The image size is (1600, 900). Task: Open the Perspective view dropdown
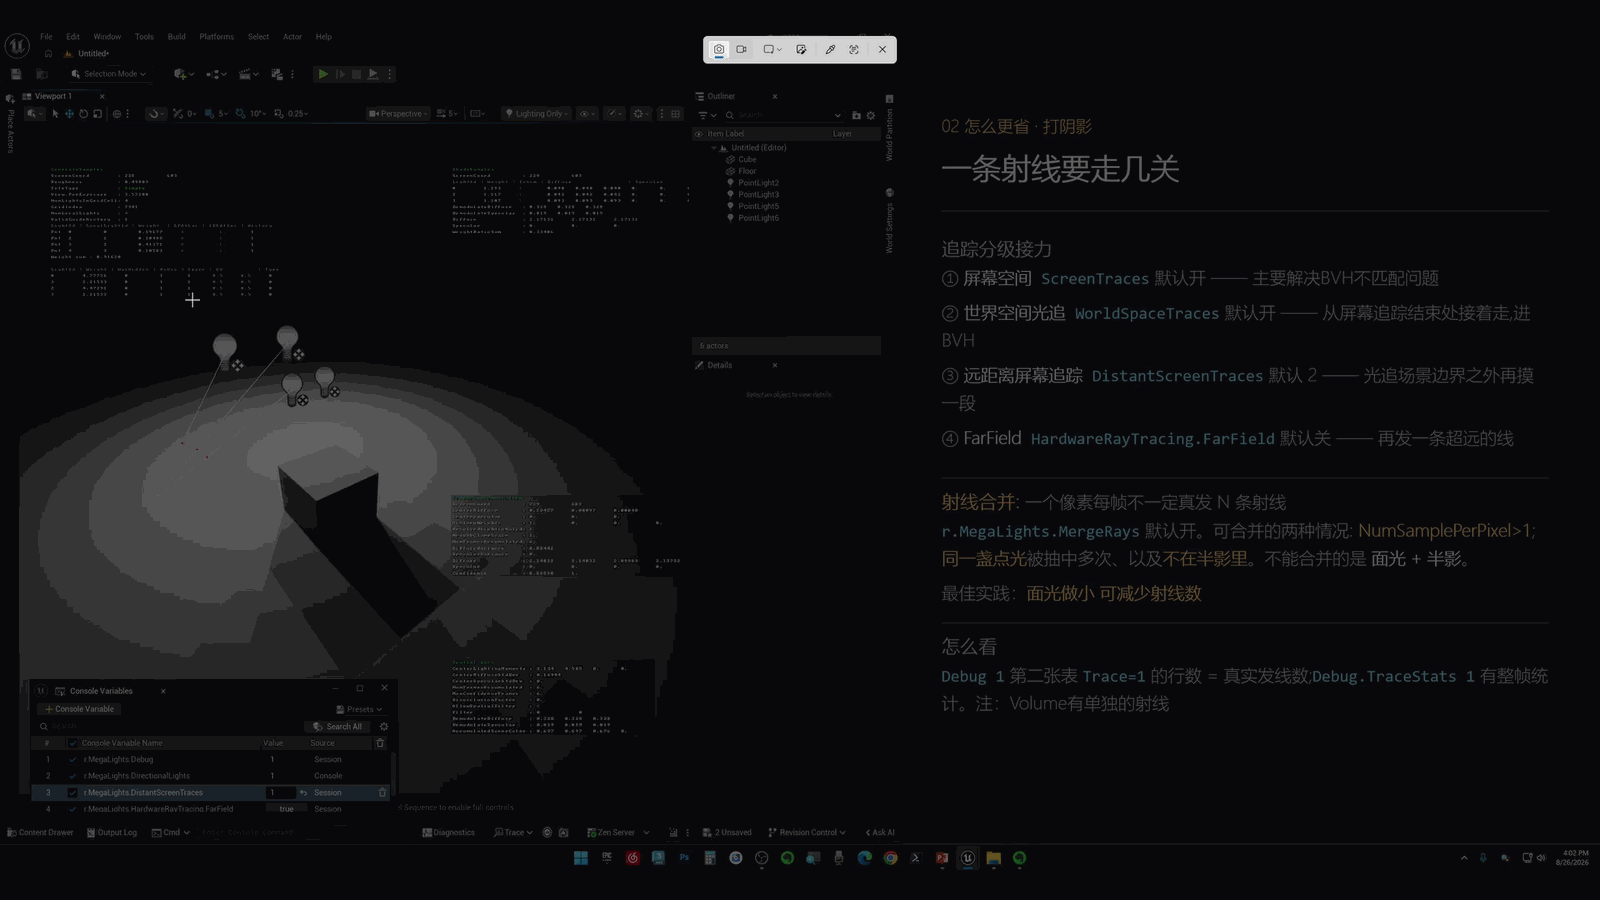[398, 114]
